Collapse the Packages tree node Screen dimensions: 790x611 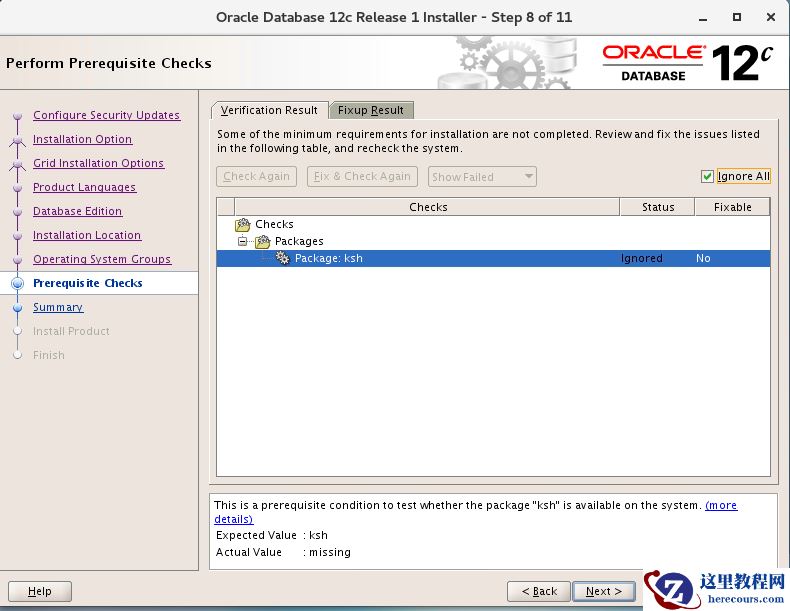point(243,242)
